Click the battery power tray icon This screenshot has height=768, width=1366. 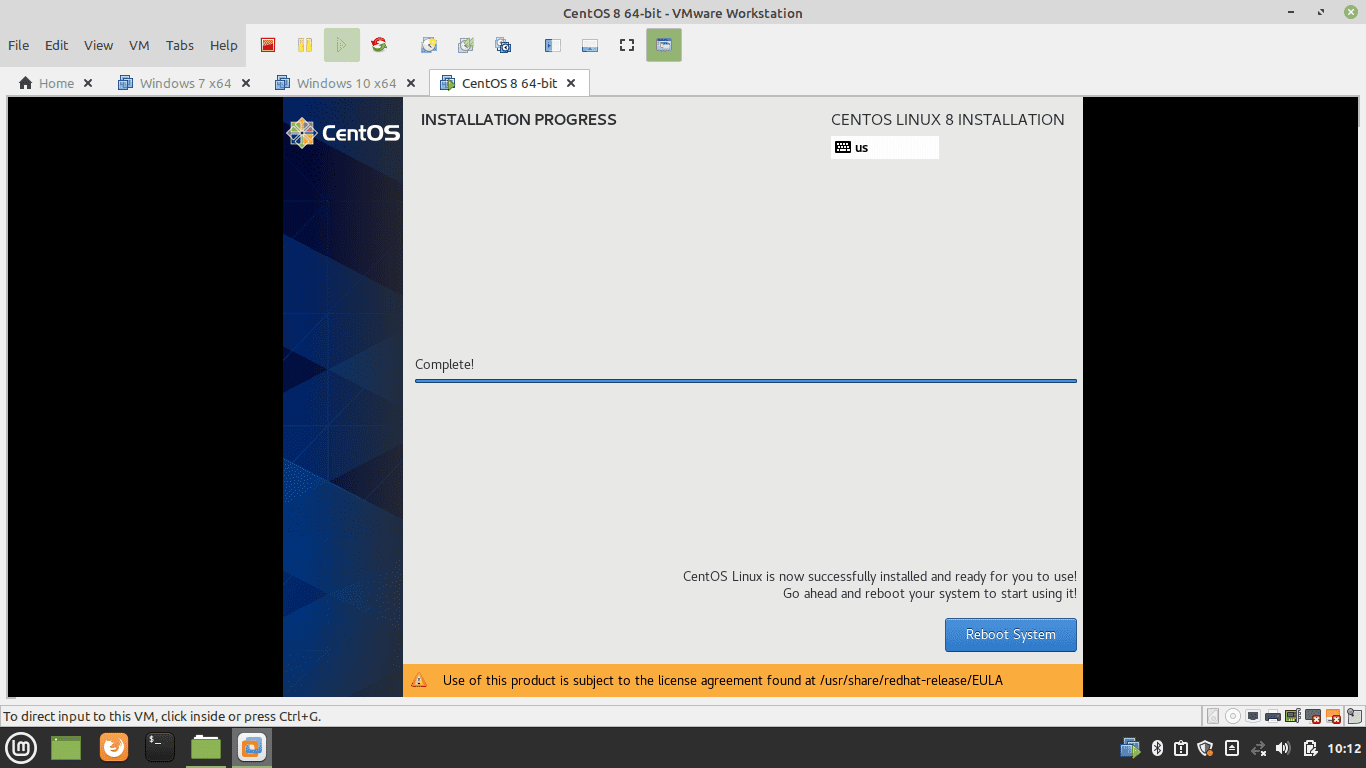pyautogui.click(x=1311, y=748)
